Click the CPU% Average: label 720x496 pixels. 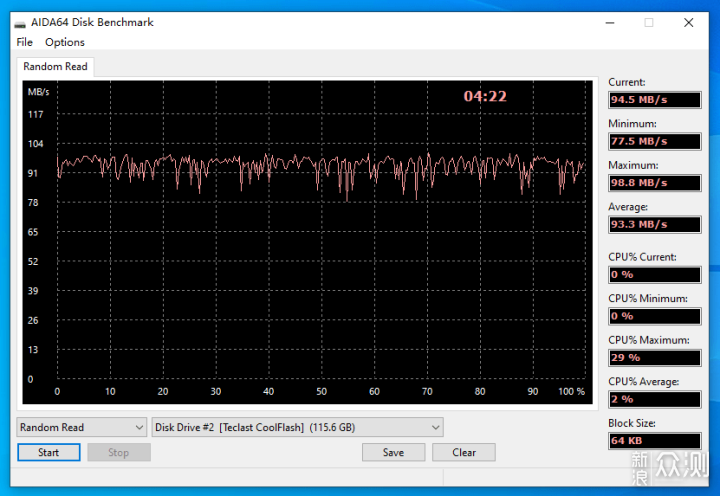point(644,382)
